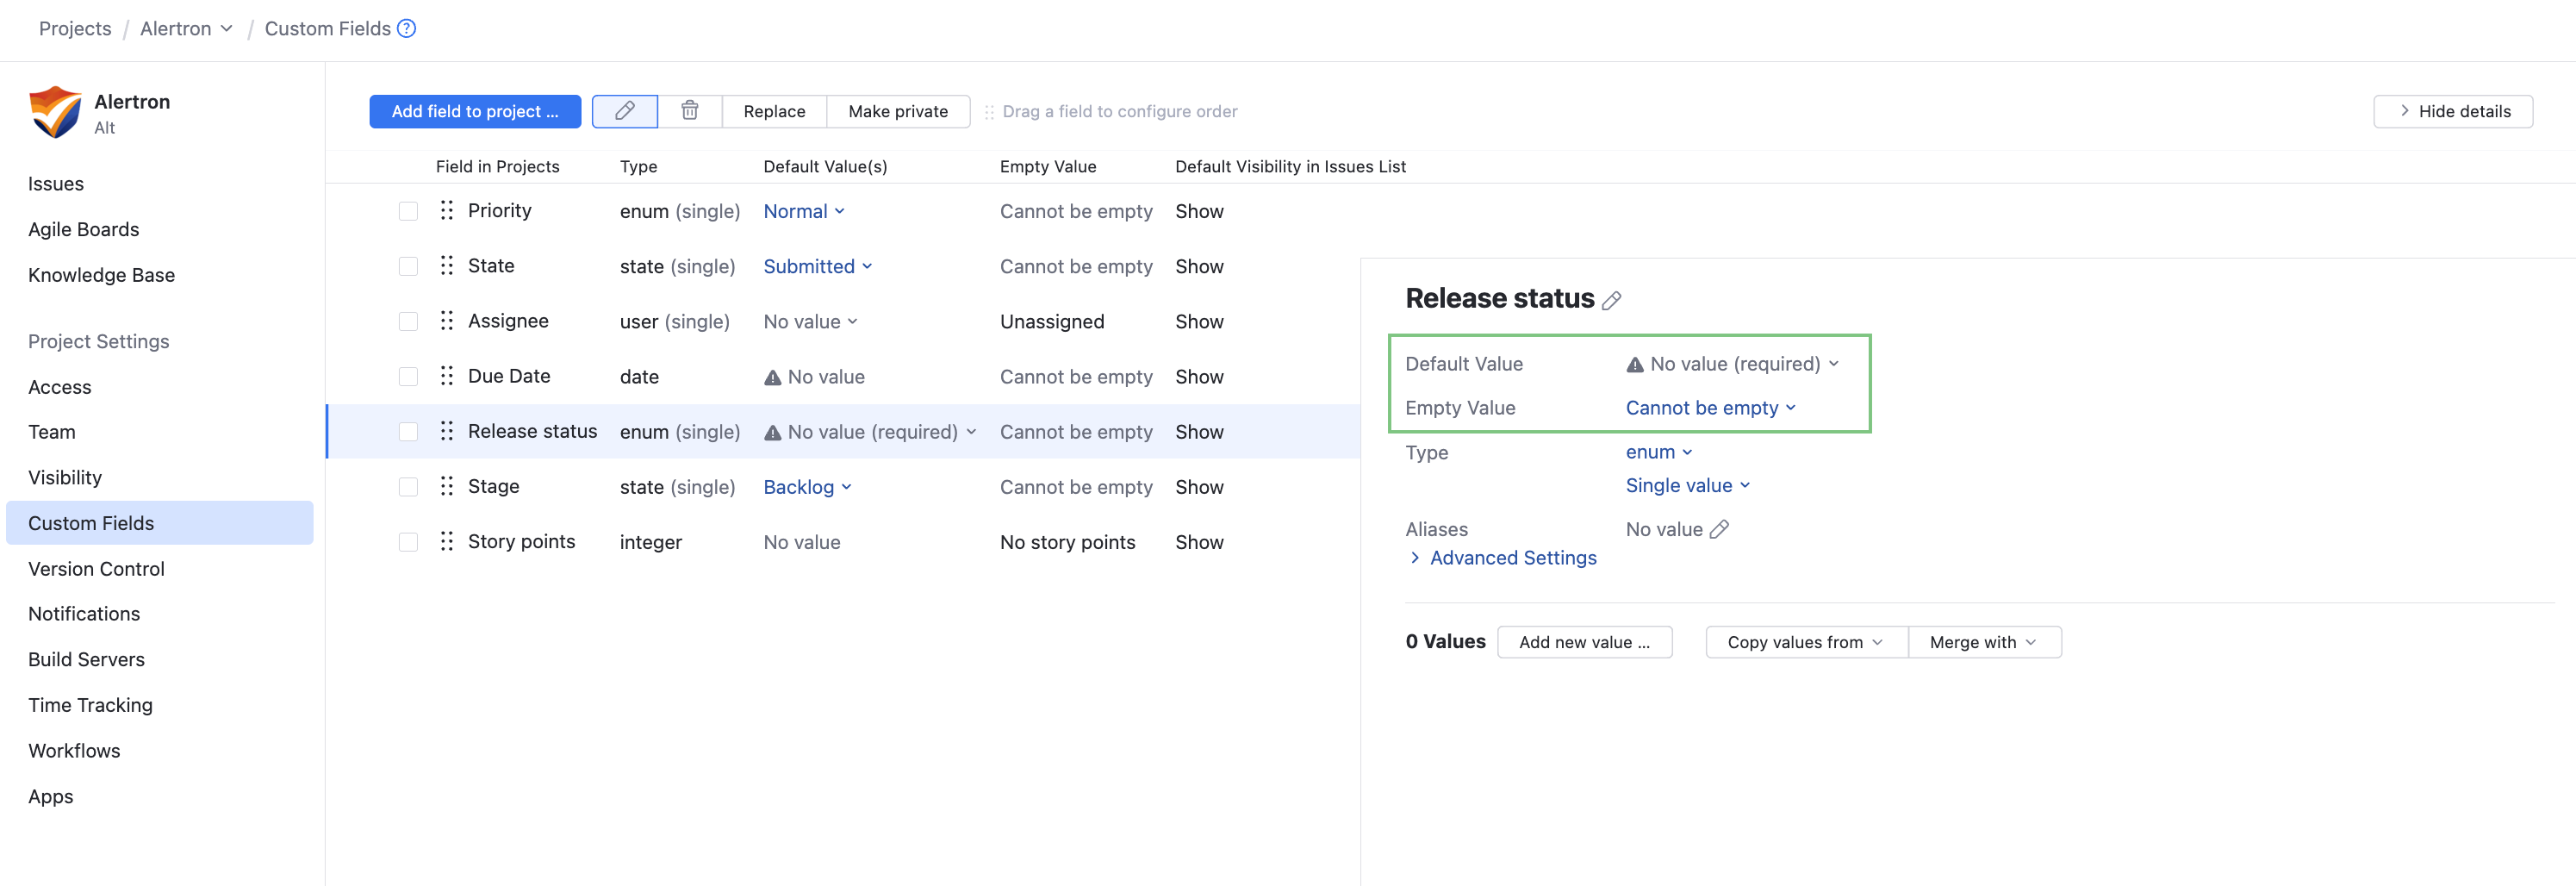Select the Due Date row checkbox

(408, 376)
